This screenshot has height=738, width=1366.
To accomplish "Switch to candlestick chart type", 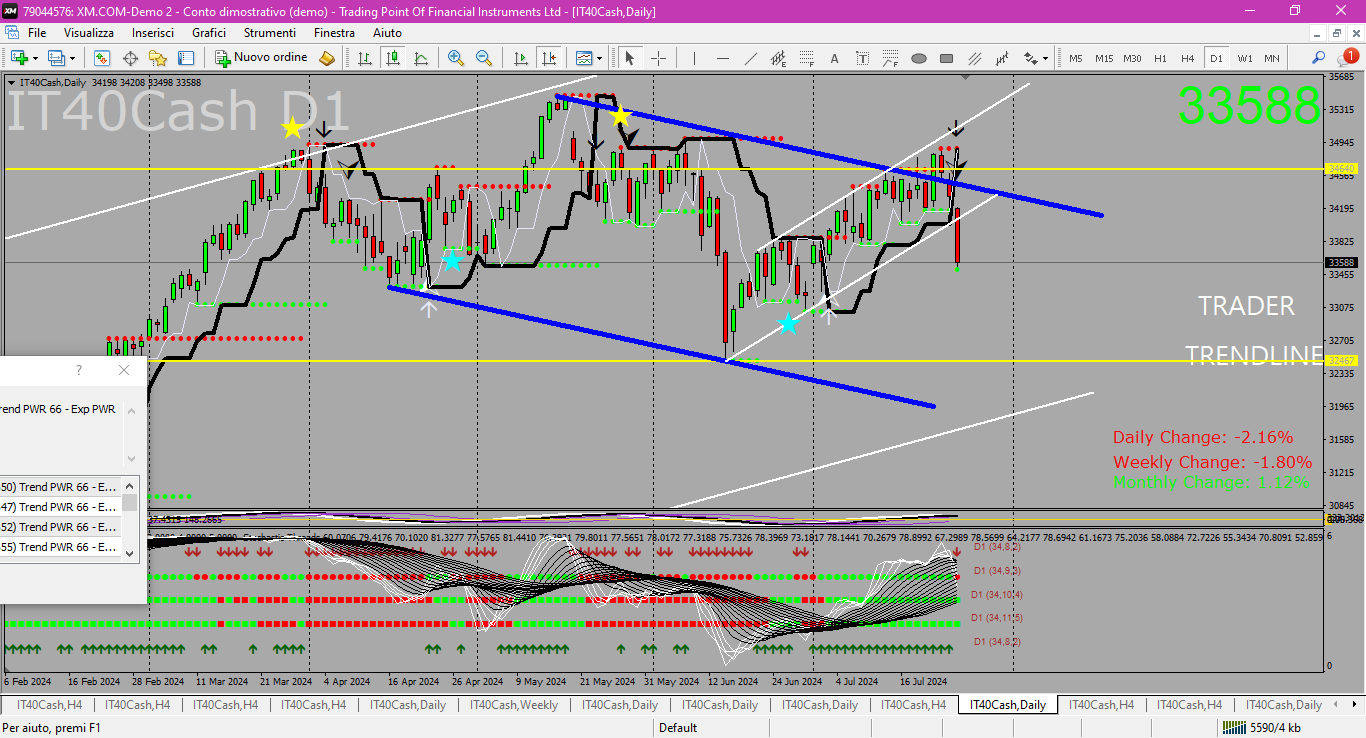I will click(393, 58).
